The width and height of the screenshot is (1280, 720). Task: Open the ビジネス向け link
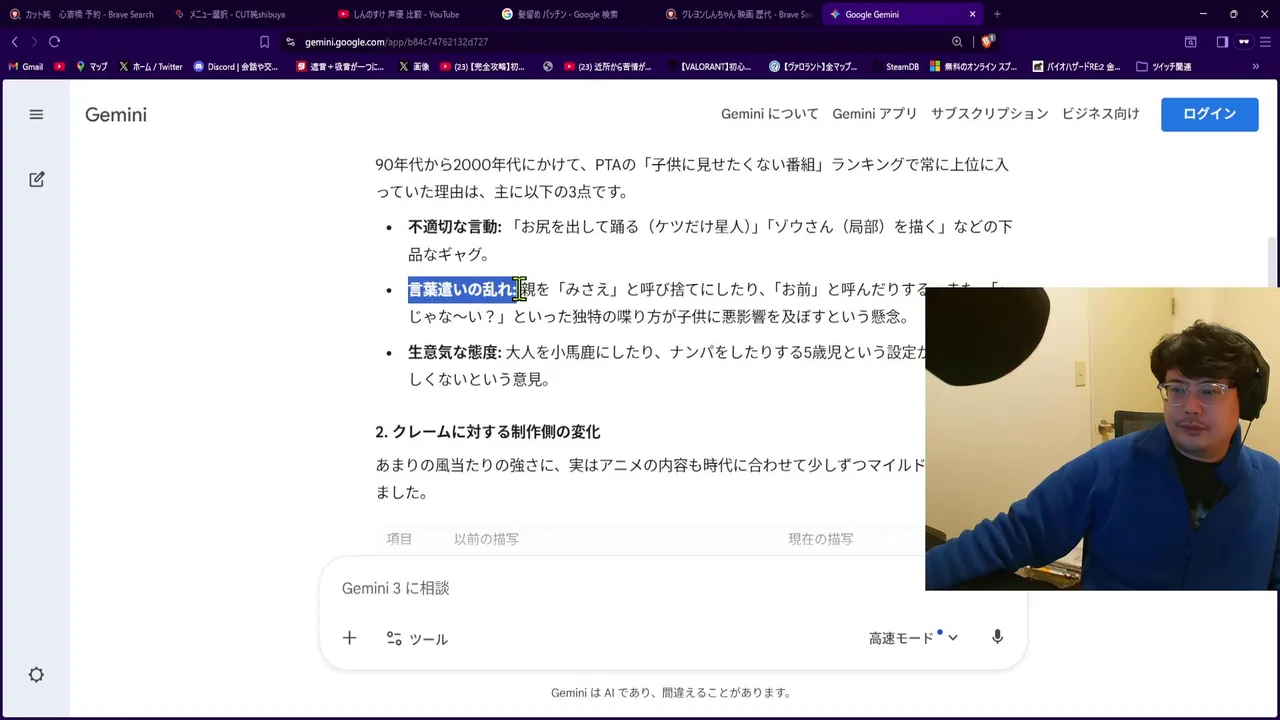click(1100, 114)
